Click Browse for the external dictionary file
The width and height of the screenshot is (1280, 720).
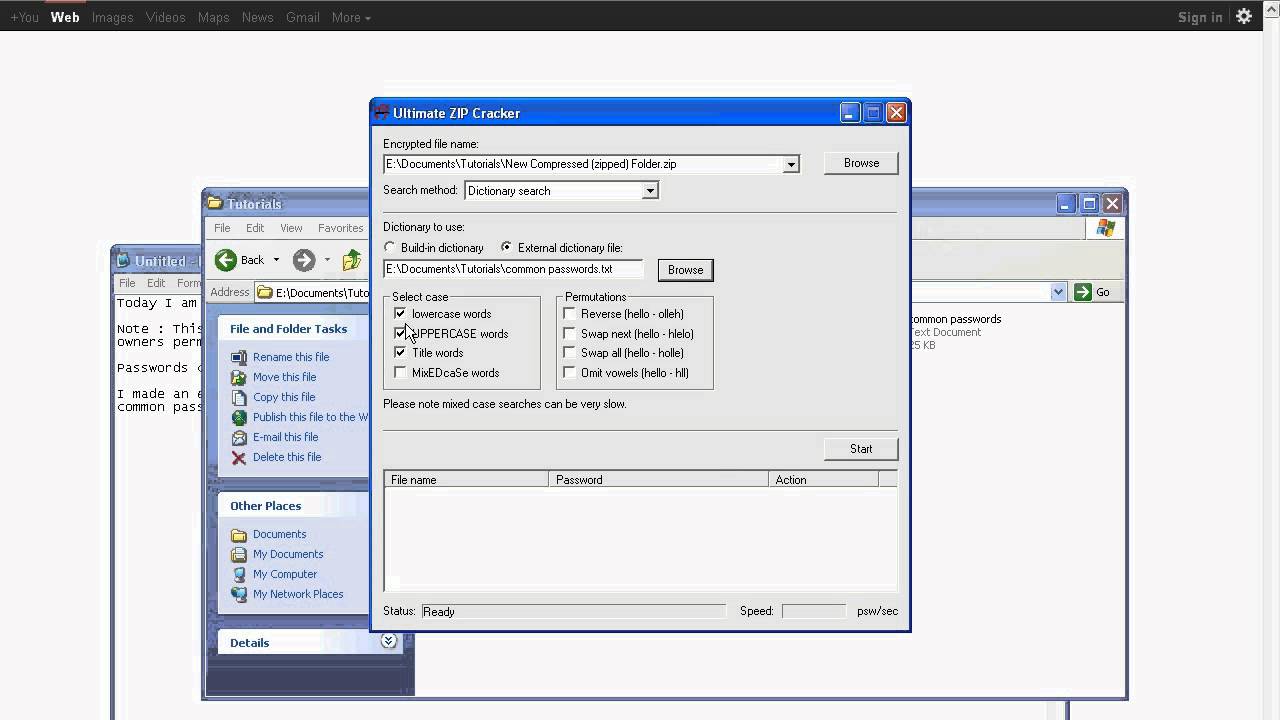tap(685, 270)
